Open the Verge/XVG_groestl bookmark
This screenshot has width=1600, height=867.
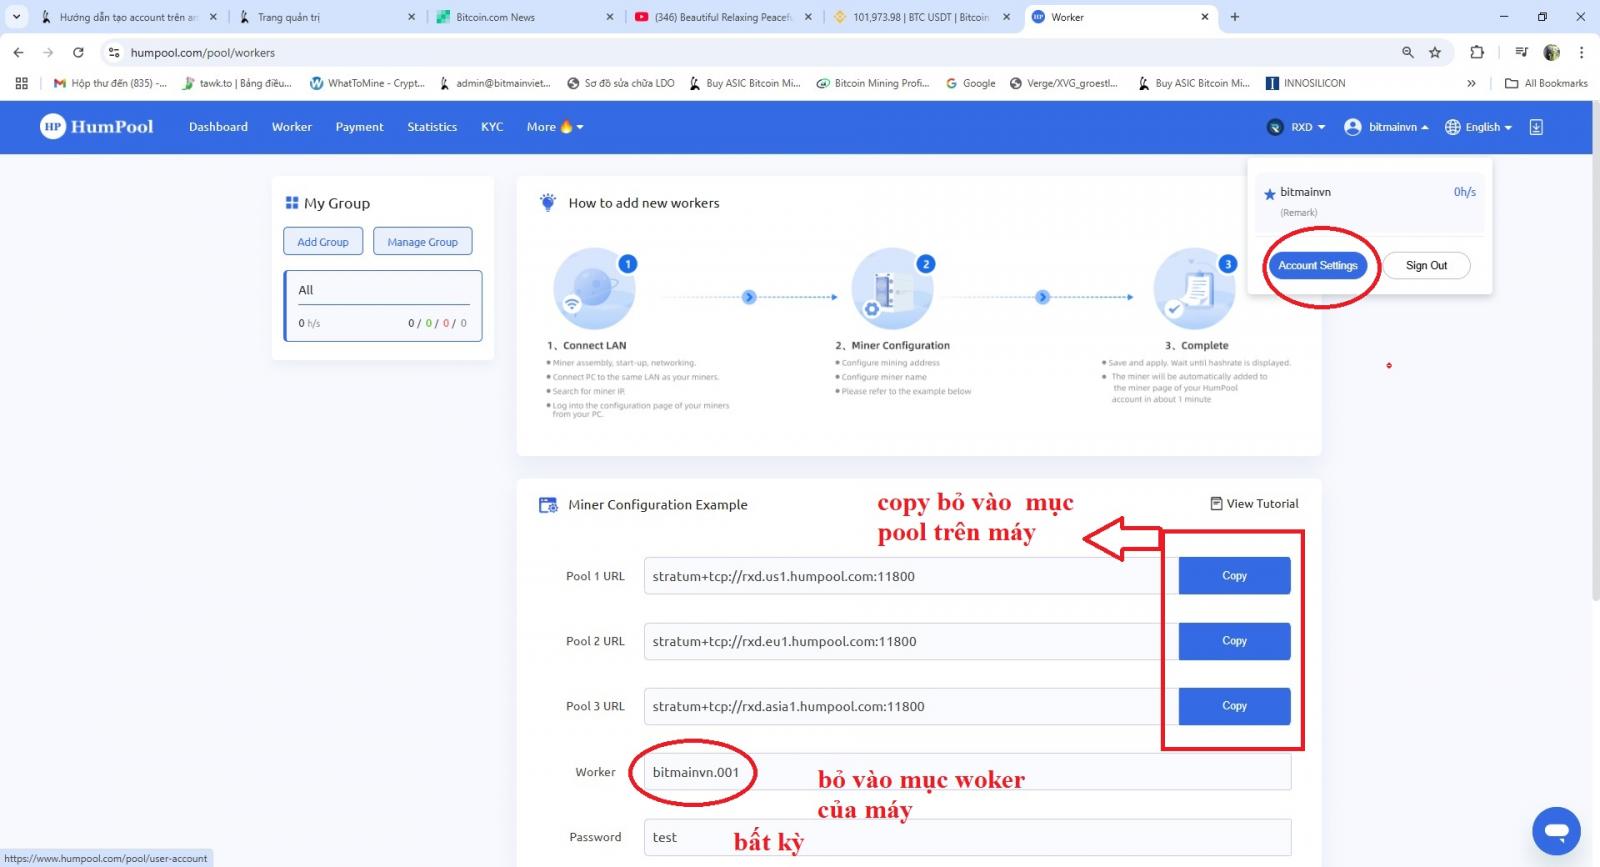[1064, 83]
